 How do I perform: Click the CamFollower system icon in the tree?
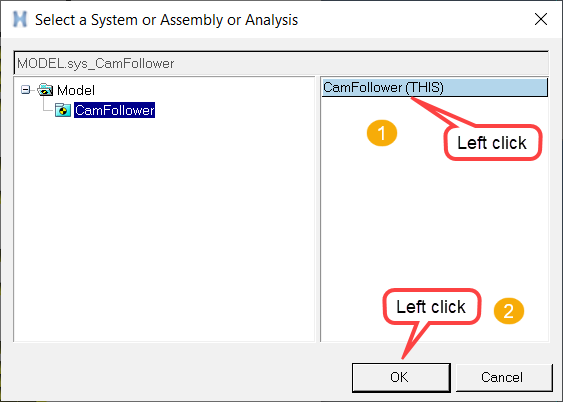coord(63,110)
